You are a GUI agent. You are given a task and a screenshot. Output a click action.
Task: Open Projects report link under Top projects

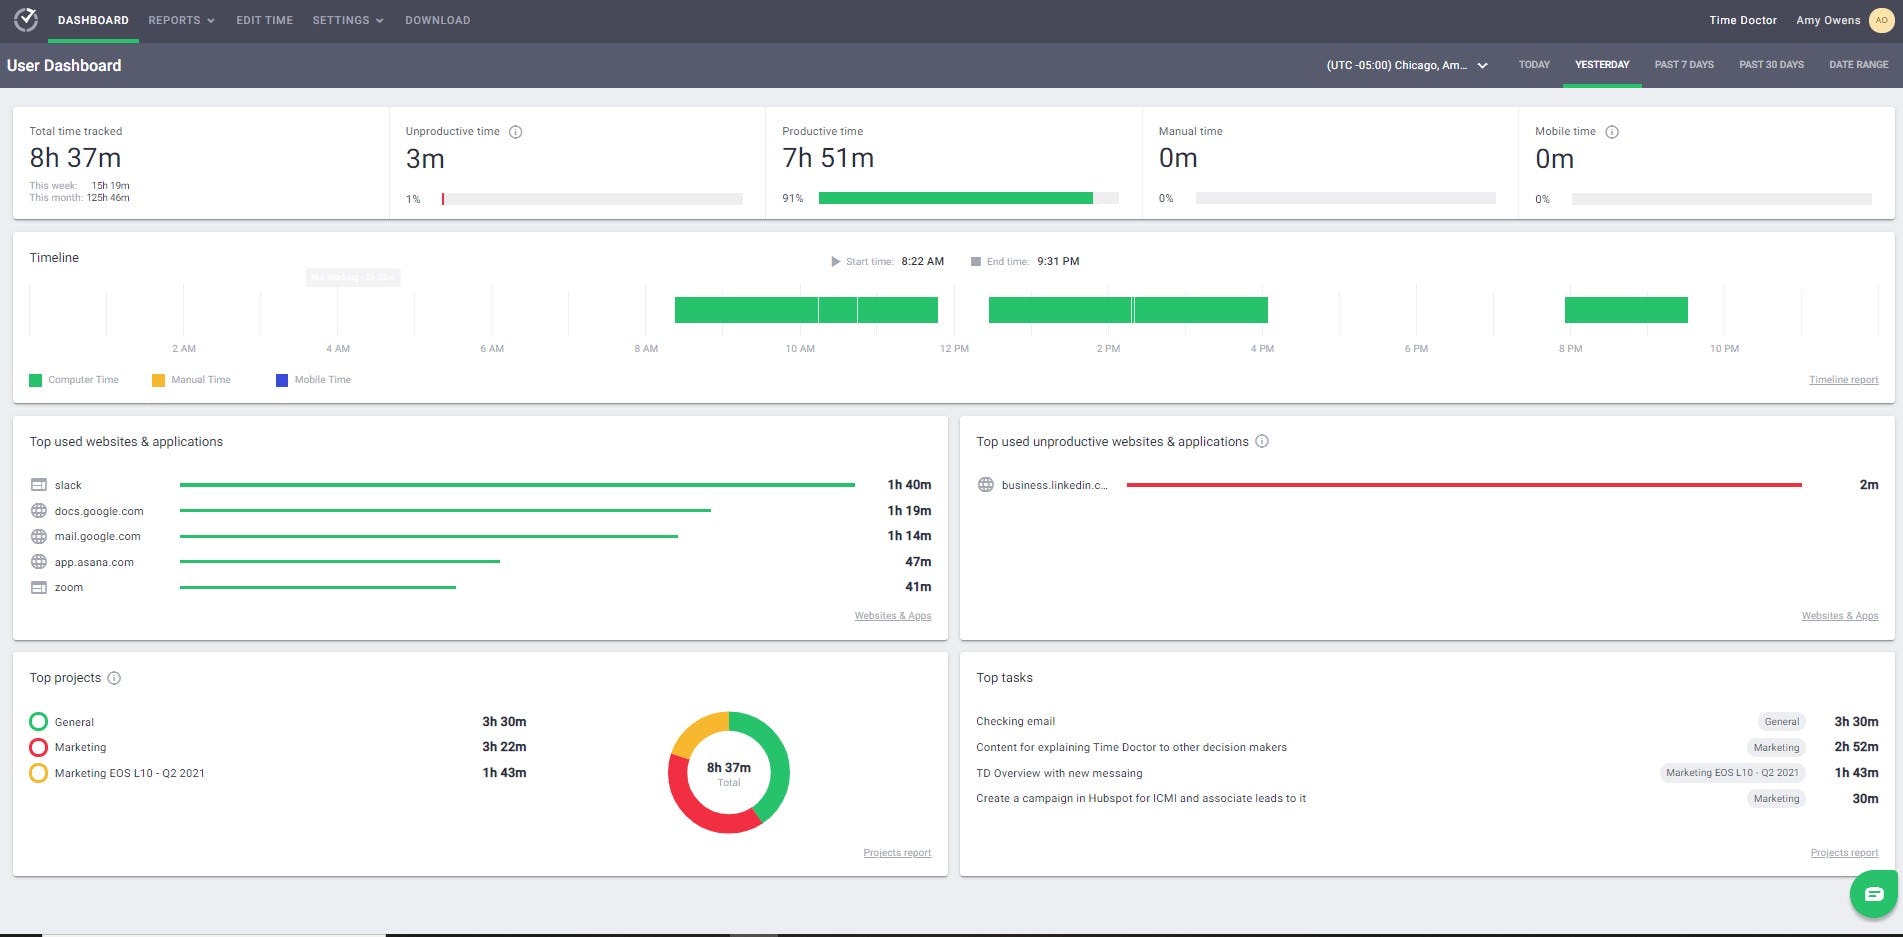pyautogui.click(x=897, y=853)
